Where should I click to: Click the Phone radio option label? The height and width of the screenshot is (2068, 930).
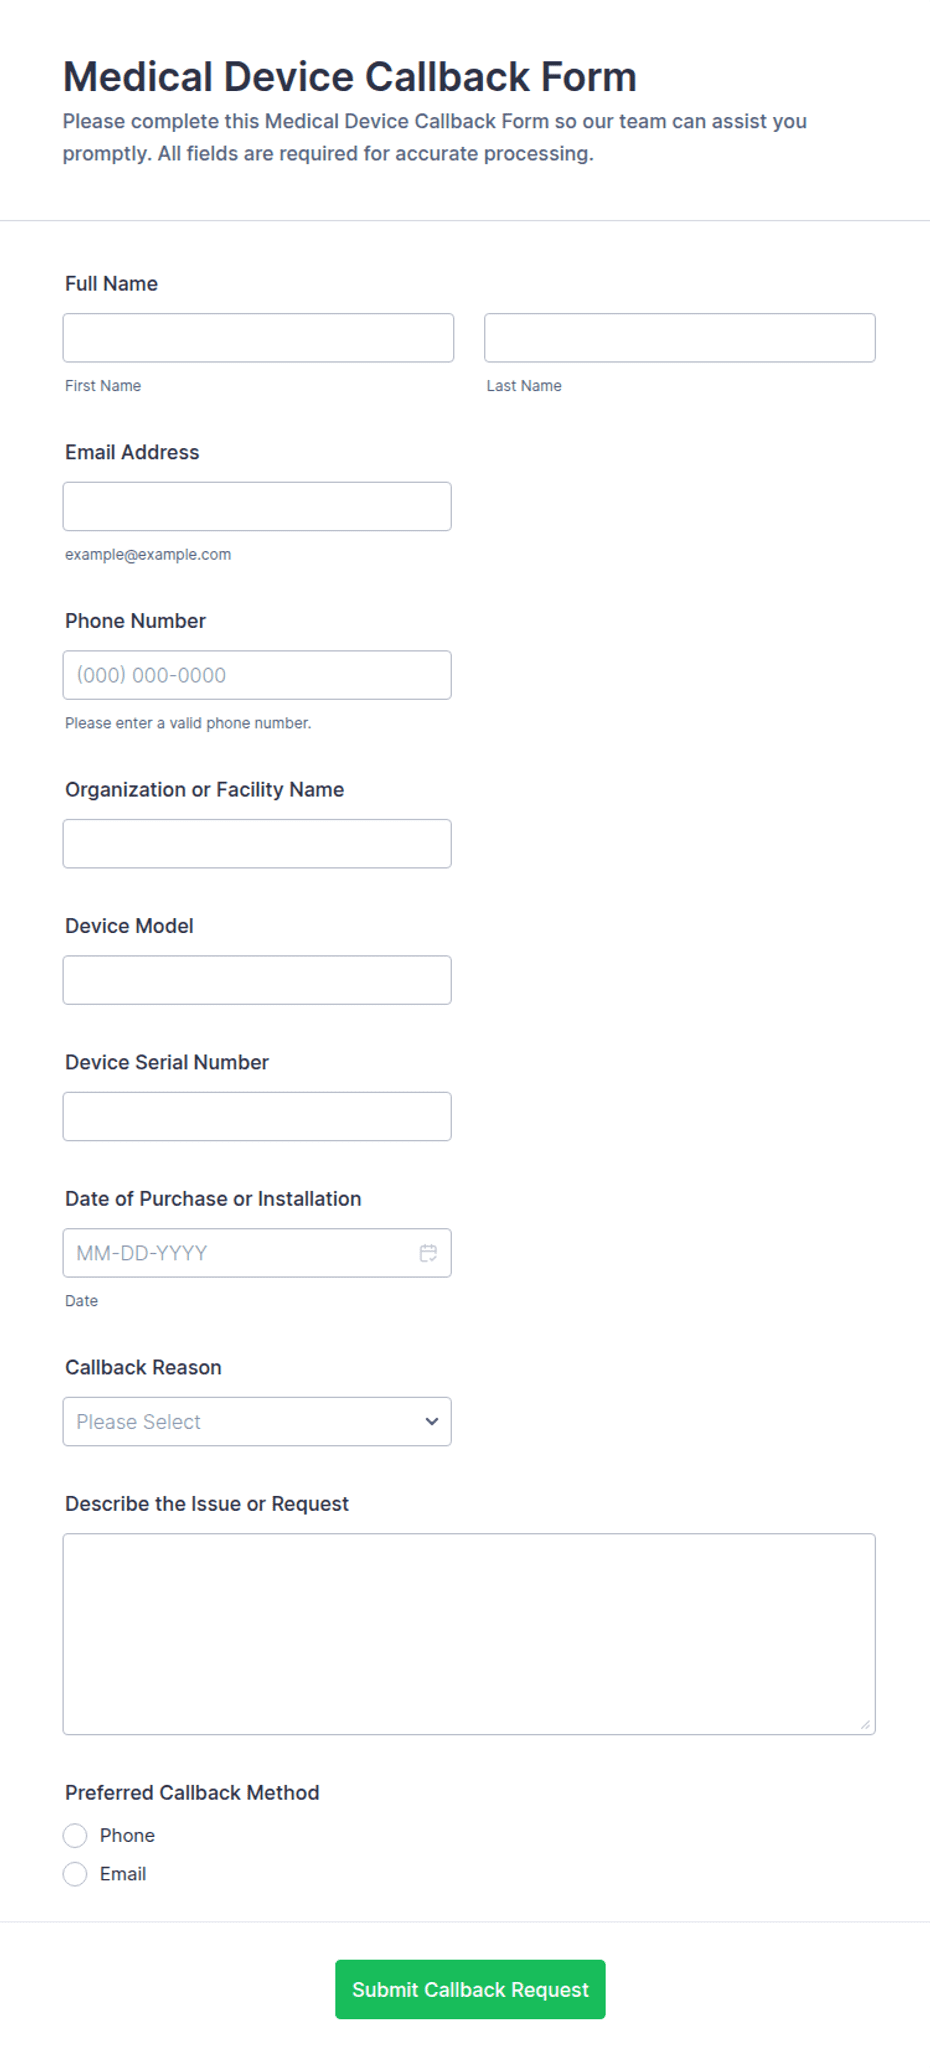tap(127, 1835)
